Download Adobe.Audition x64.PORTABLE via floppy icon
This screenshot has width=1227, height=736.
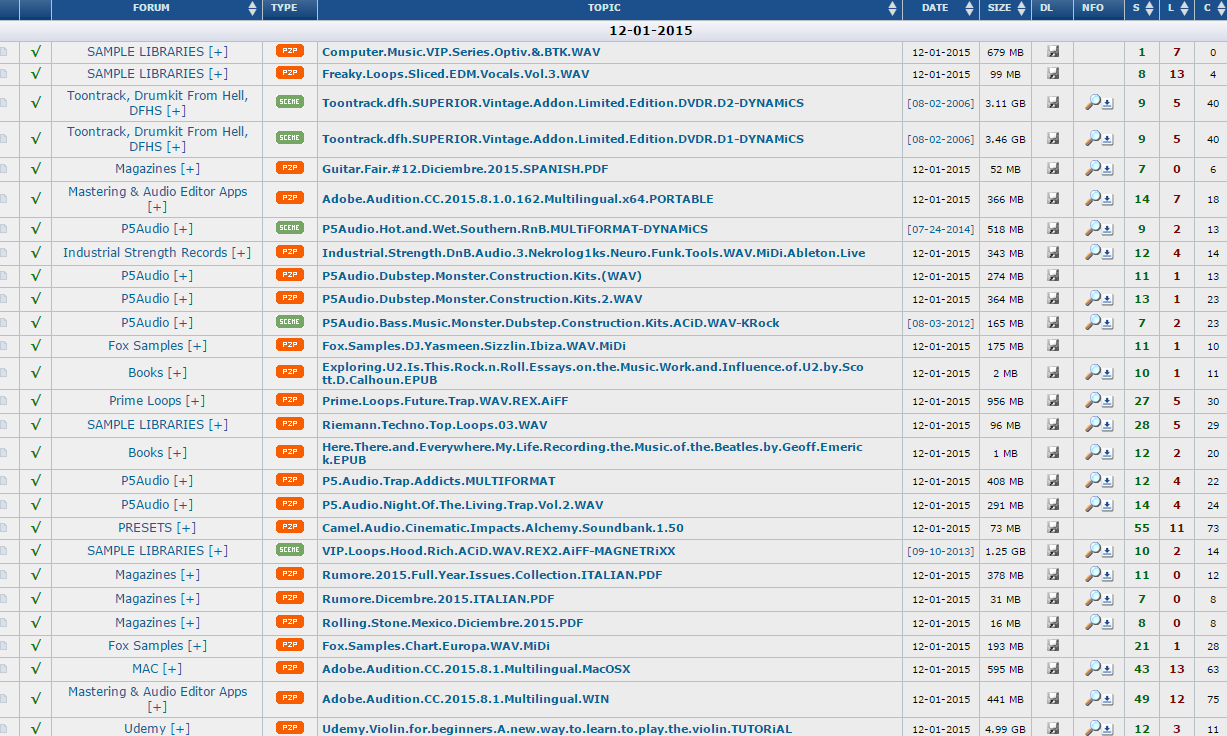[x=1053, y=199]
